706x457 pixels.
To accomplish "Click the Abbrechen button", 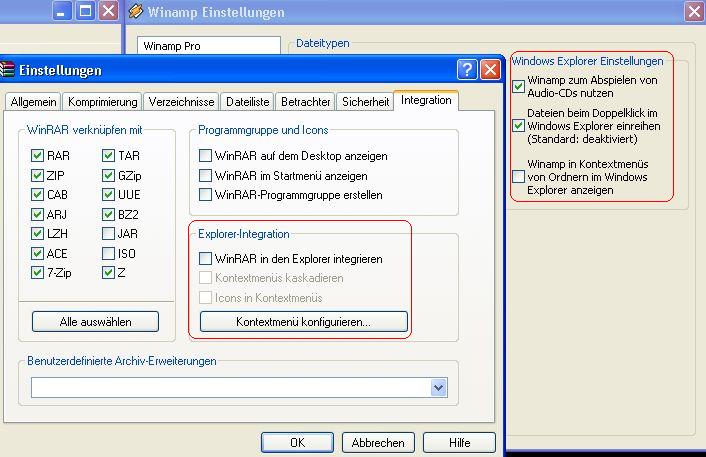I will tap(378, 443).
